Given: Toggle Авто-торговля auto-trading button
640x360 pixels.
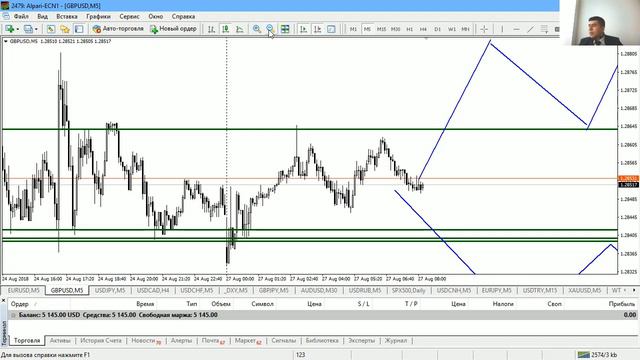Looking at the screenshot, I should (x=118, y=29).
